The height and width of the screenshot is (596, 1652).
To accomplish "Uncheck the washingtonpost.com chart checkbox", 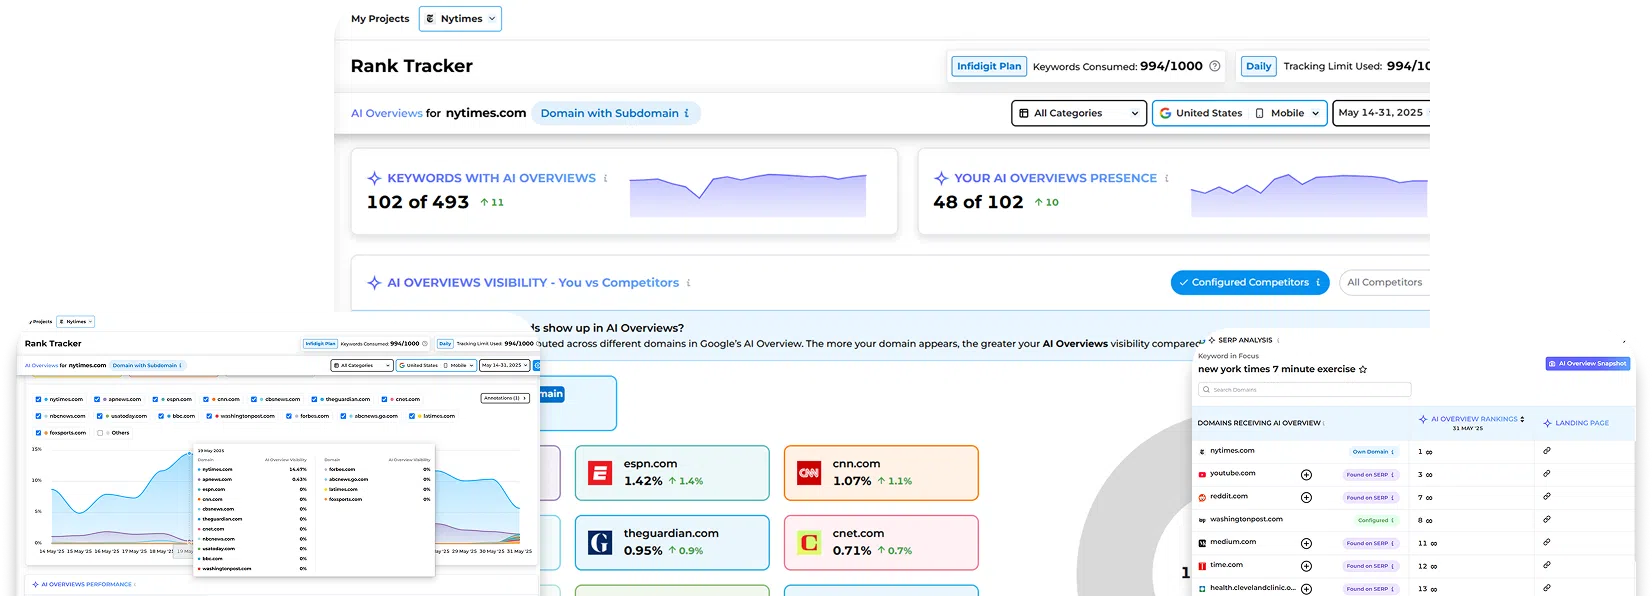I will click(209, 416).
